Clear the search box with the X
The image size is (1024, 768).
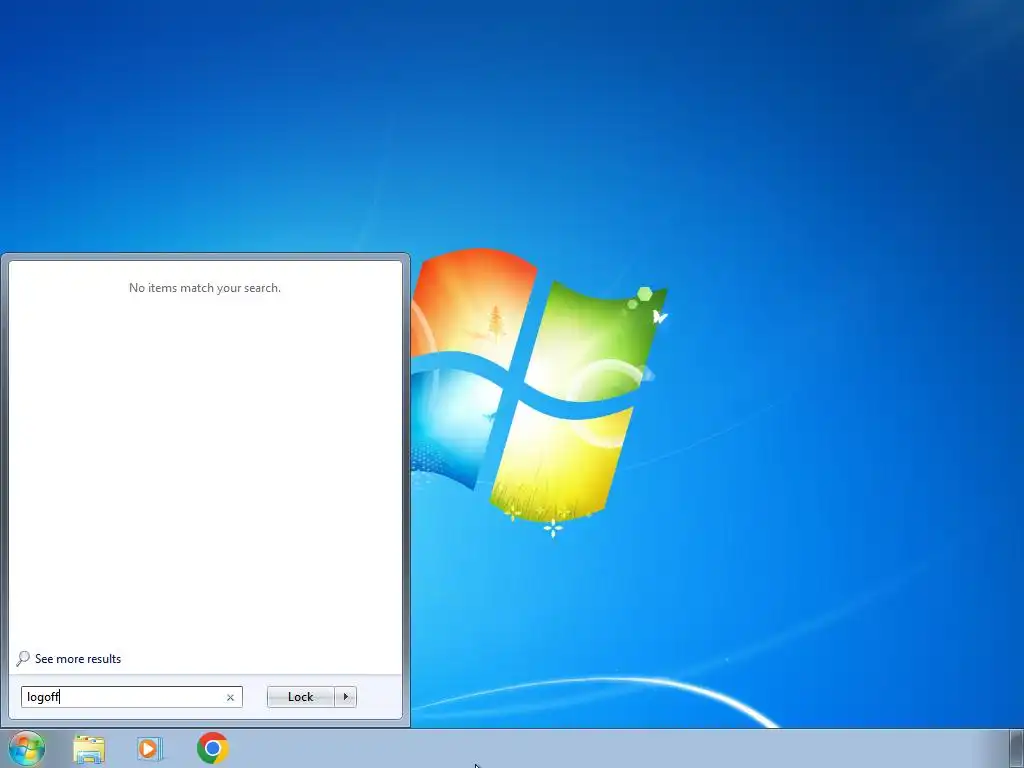point(230,697)
